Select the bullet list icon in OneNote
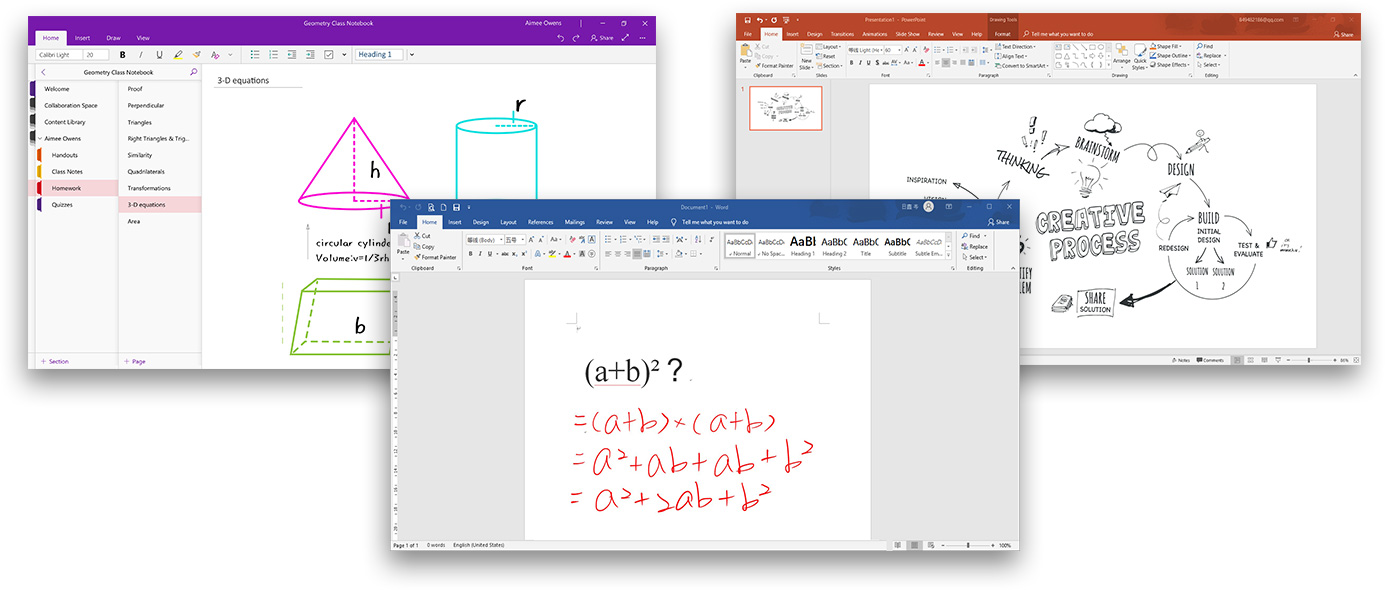This screenshot has height=590, width=1385. click(255, 54)
